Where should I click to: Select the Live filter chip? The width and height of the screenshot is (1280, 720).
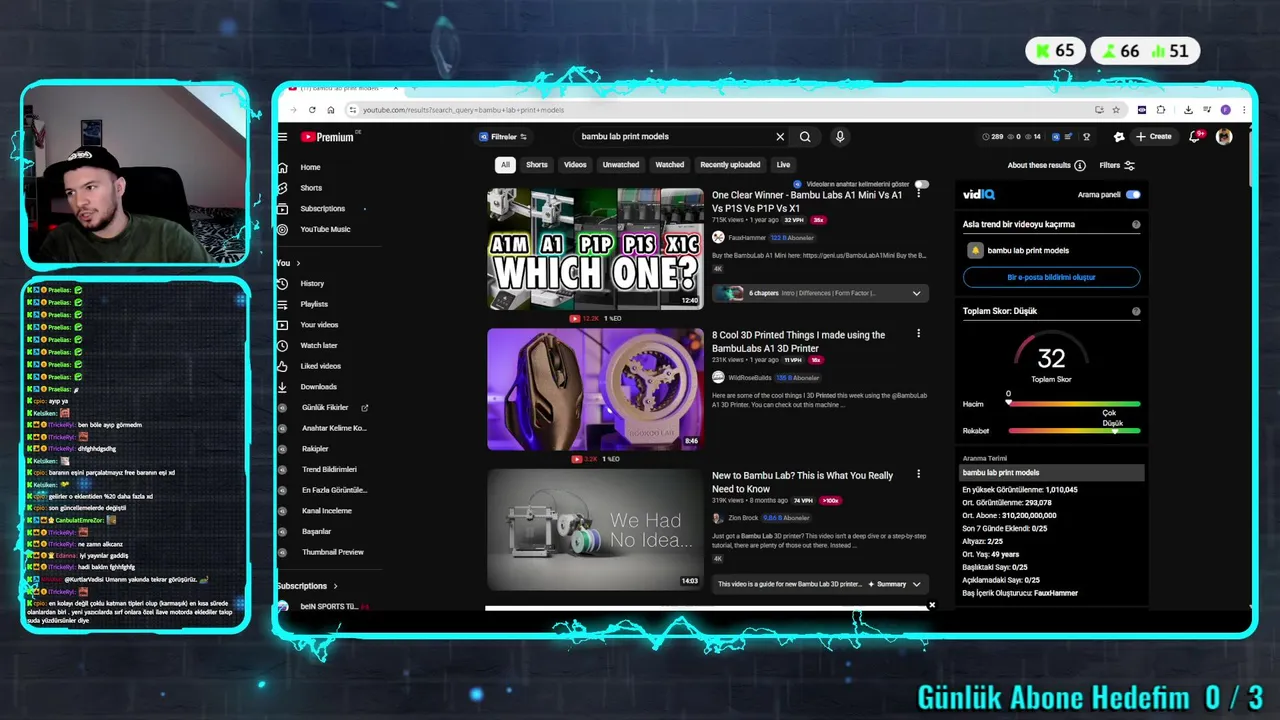783,165
